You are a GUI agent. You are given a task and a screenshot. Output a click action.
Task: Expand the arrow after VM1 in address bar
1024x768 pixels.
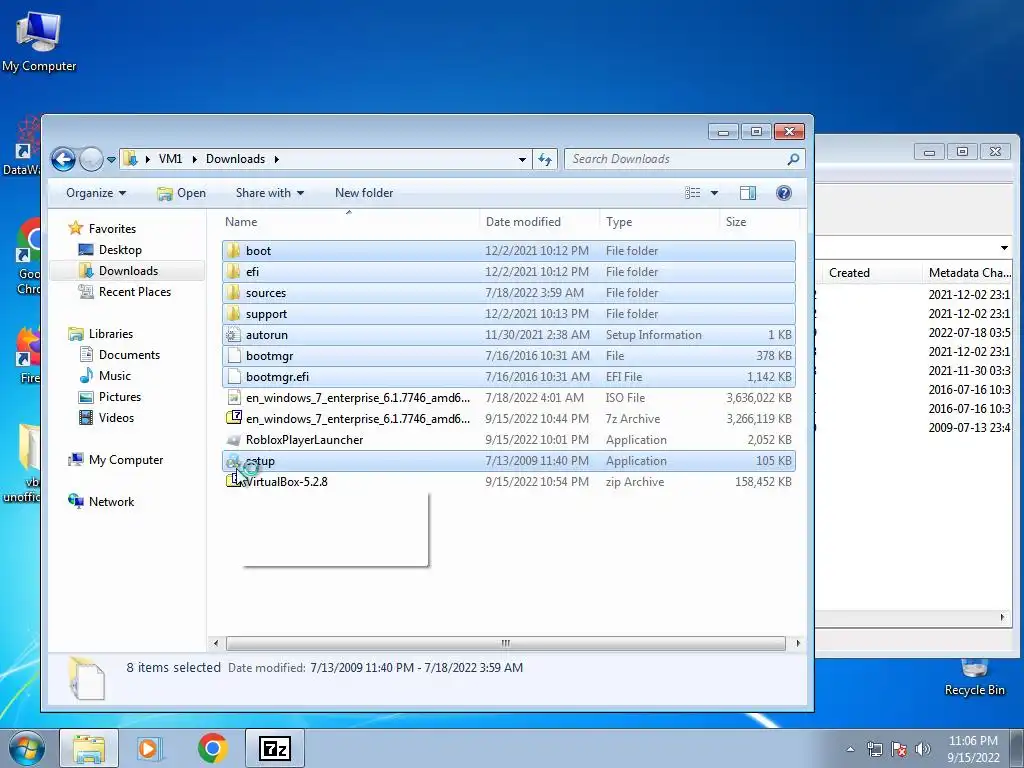[x=195, y=159]
